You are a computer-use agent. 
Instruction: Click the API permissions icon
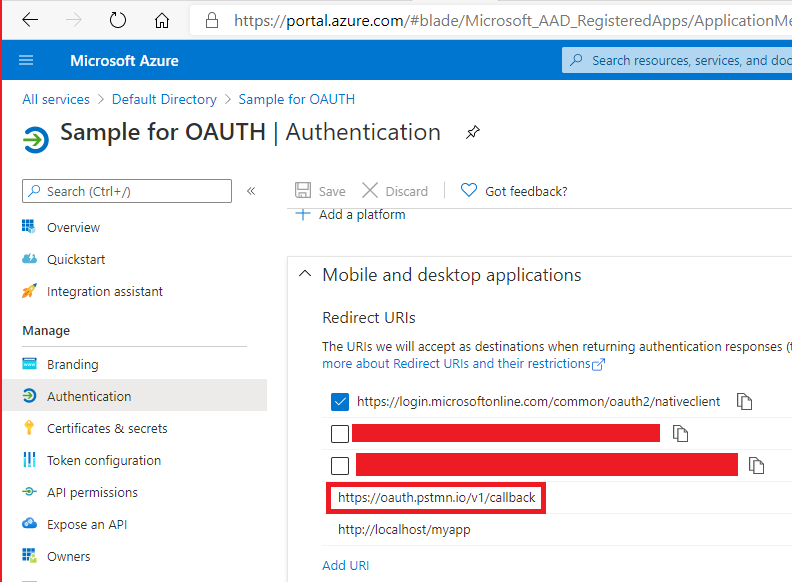(x=29, y=492)
